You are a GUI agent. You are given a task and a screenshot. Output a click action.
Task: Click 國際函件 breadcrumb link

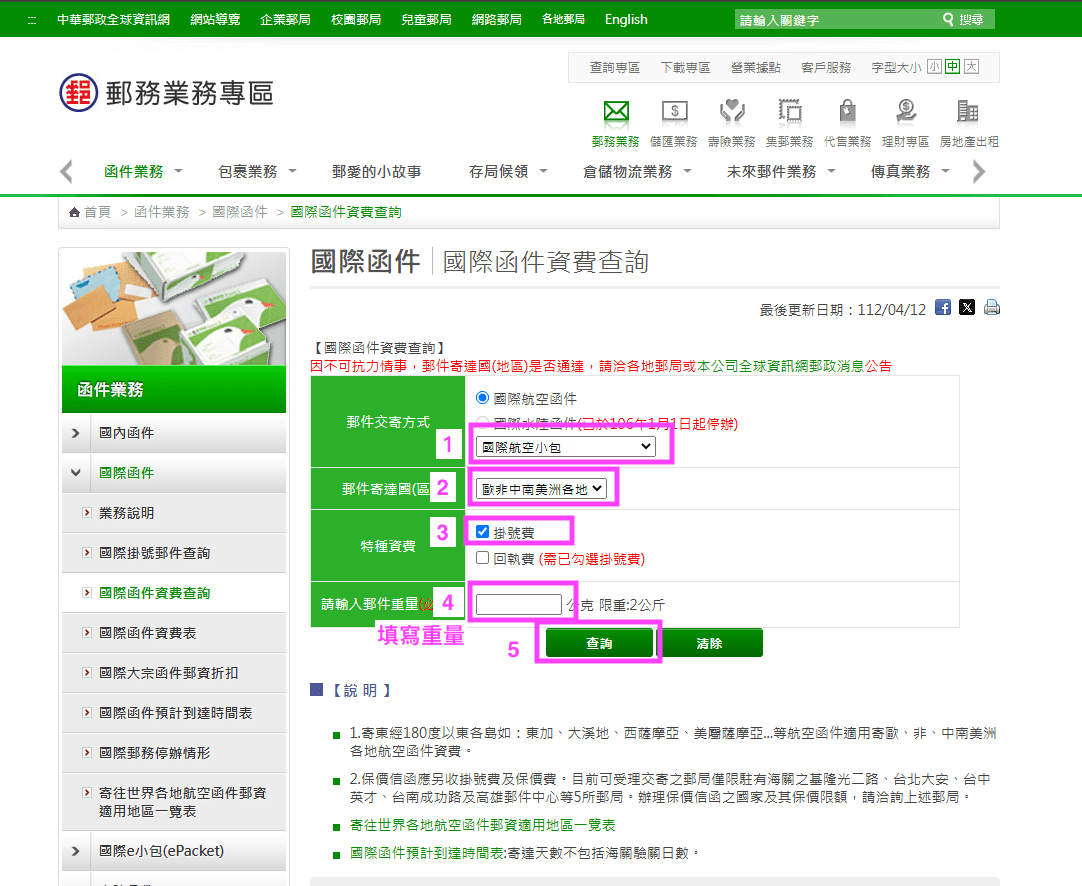239,212
